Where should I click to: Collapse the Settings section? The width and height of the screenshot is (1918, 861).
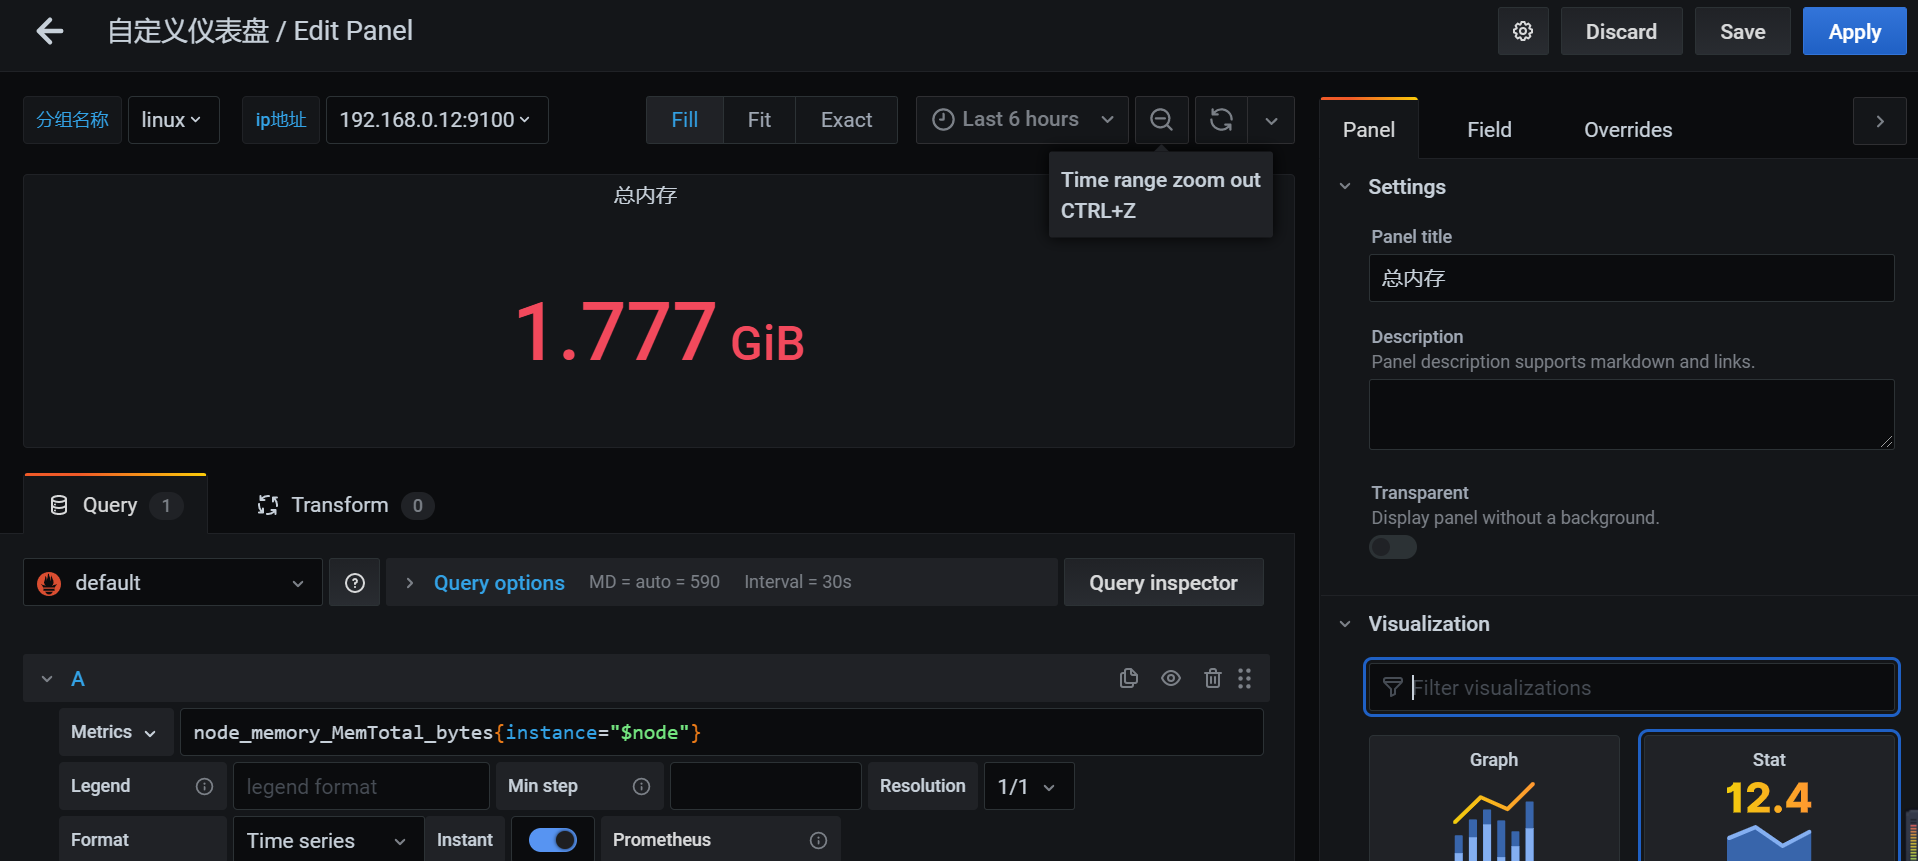1345,187
